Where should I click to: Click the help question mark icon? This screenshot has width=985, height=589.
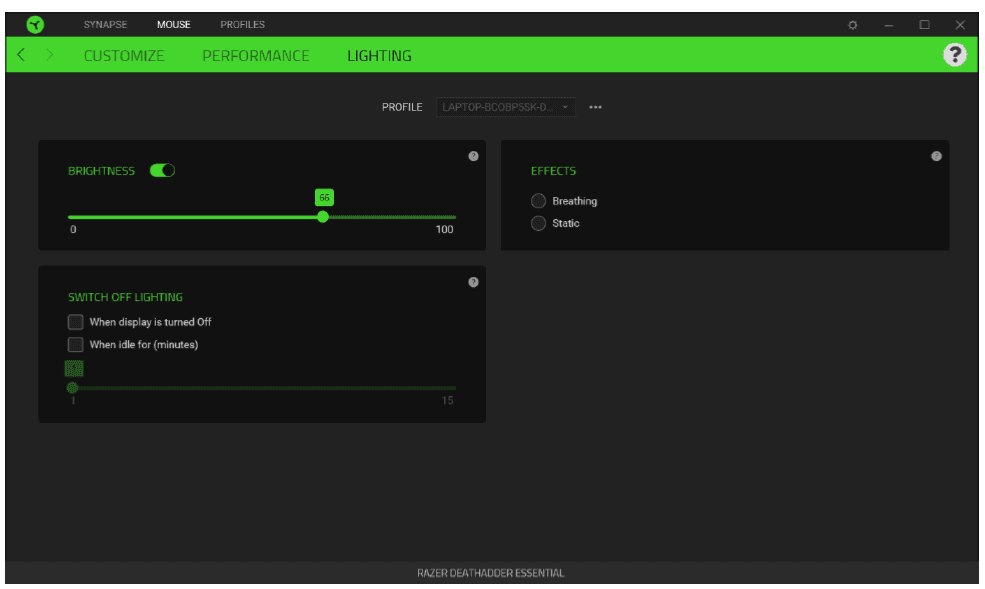[x=957, y=55]
